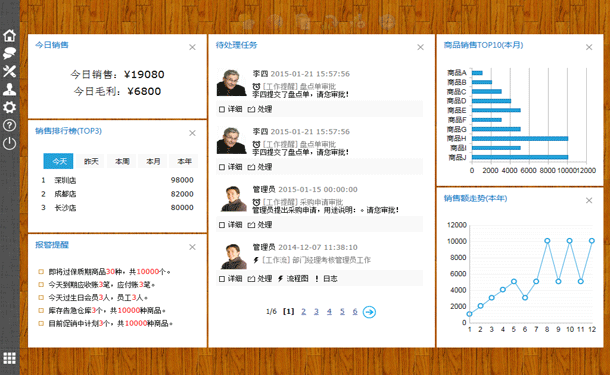Click 处理 under the 部门经理考核 task
The width and height of the screenshot is (610, 375).
click(x=260, y=279)
